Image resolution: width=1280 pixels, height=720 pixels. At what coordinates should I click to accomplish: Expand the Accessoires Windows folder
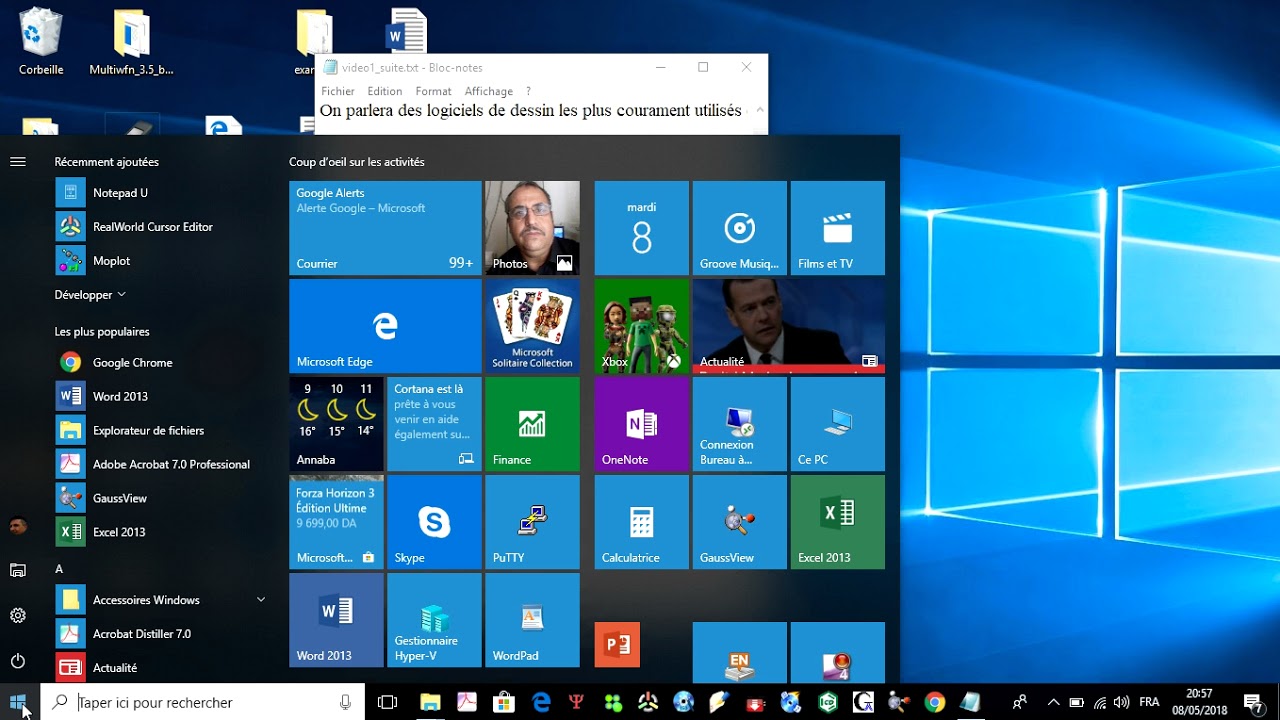point(160,600)
